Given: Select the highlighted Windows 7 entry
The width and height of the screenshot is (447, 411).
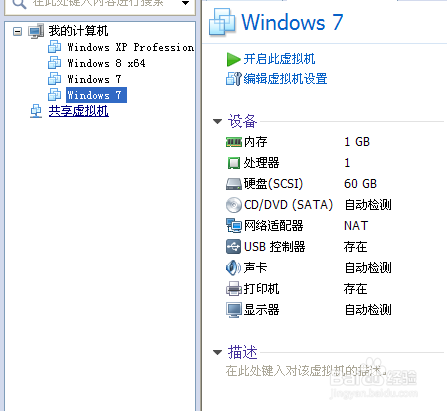Looking at the screenshot, I should (x=96, y=95).
